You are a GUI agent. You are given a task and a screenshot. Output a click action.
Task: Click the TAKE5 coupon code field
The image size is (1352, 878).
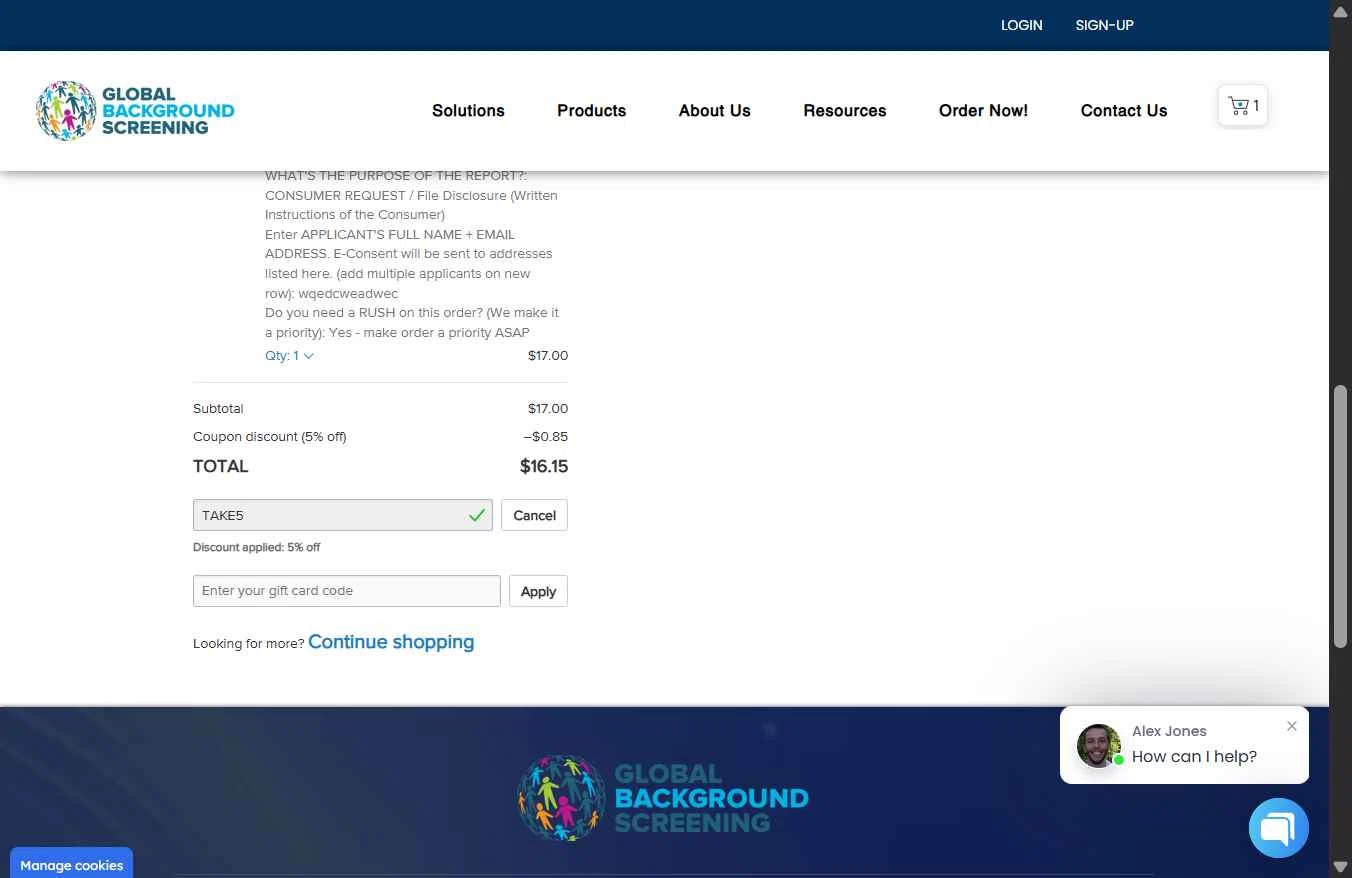[342, 515]
